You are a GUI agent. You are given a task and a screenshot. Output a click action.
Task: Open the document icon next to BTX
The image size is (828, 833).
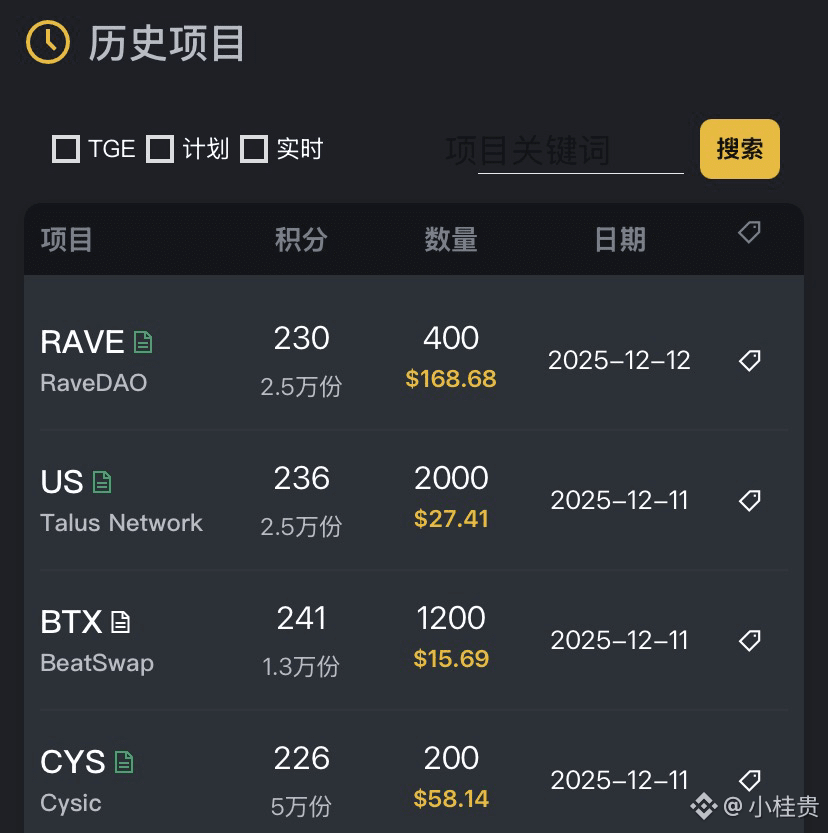pyautogui.click(x=121, y=622)
